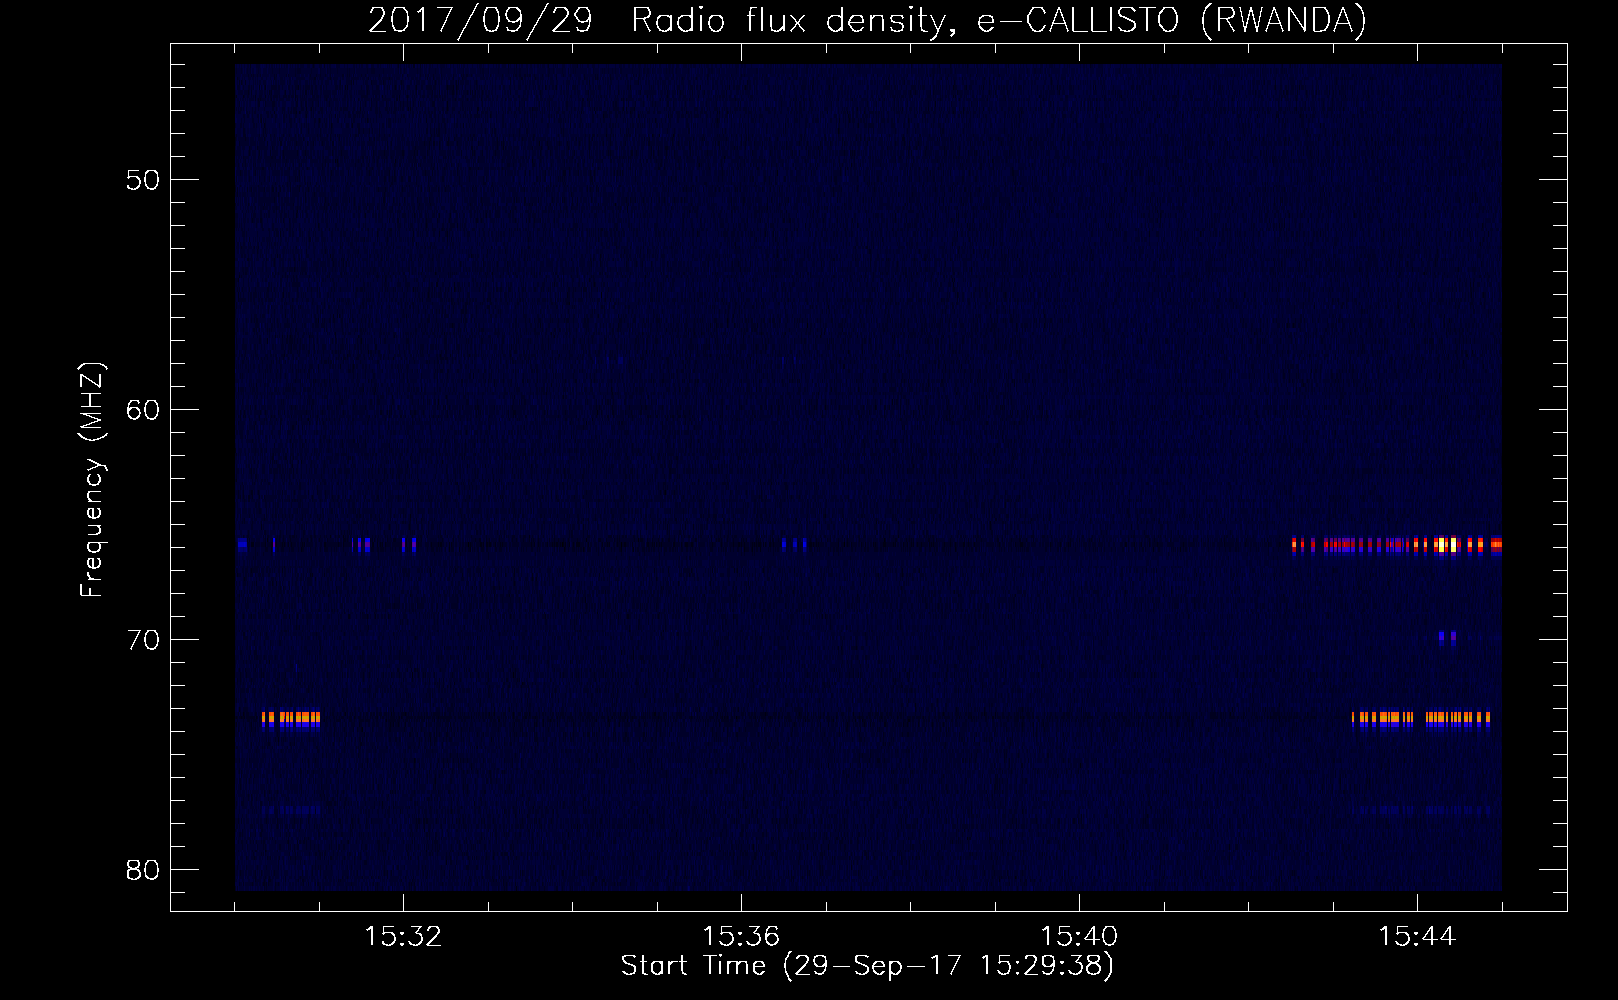Click the 50 MHz frequency tick label

[143, 180]
